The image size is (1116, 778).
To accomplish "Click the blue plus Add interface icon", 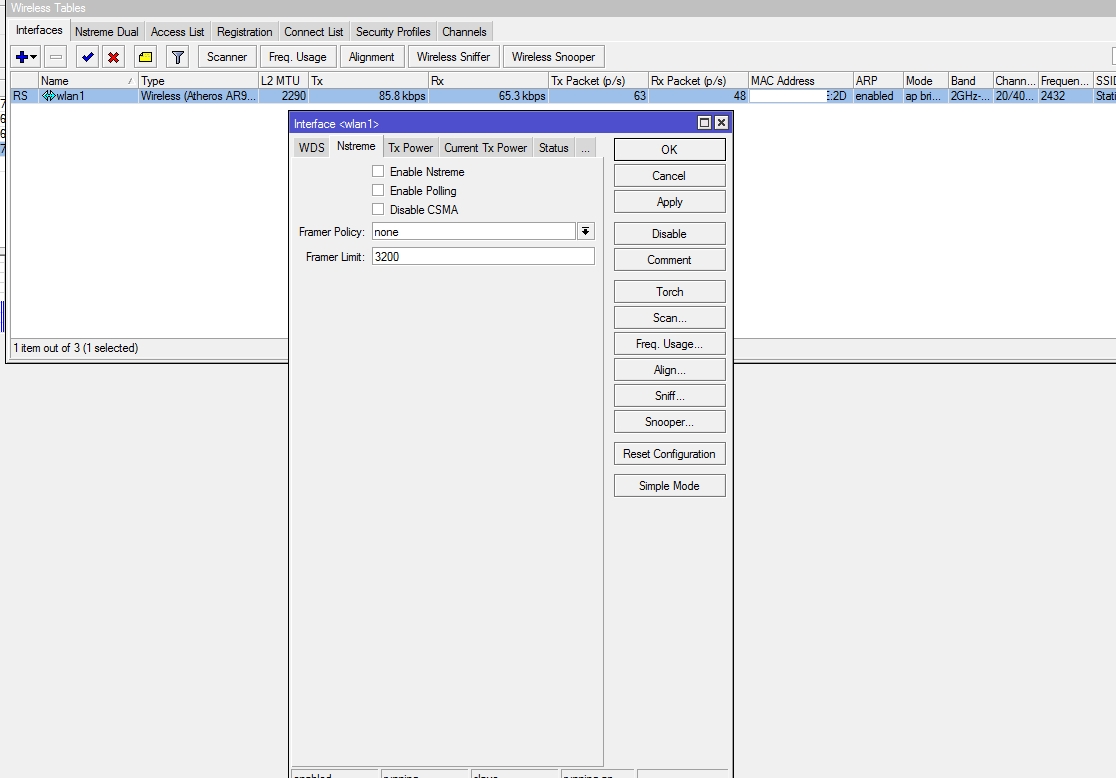I will coord(21,57).
